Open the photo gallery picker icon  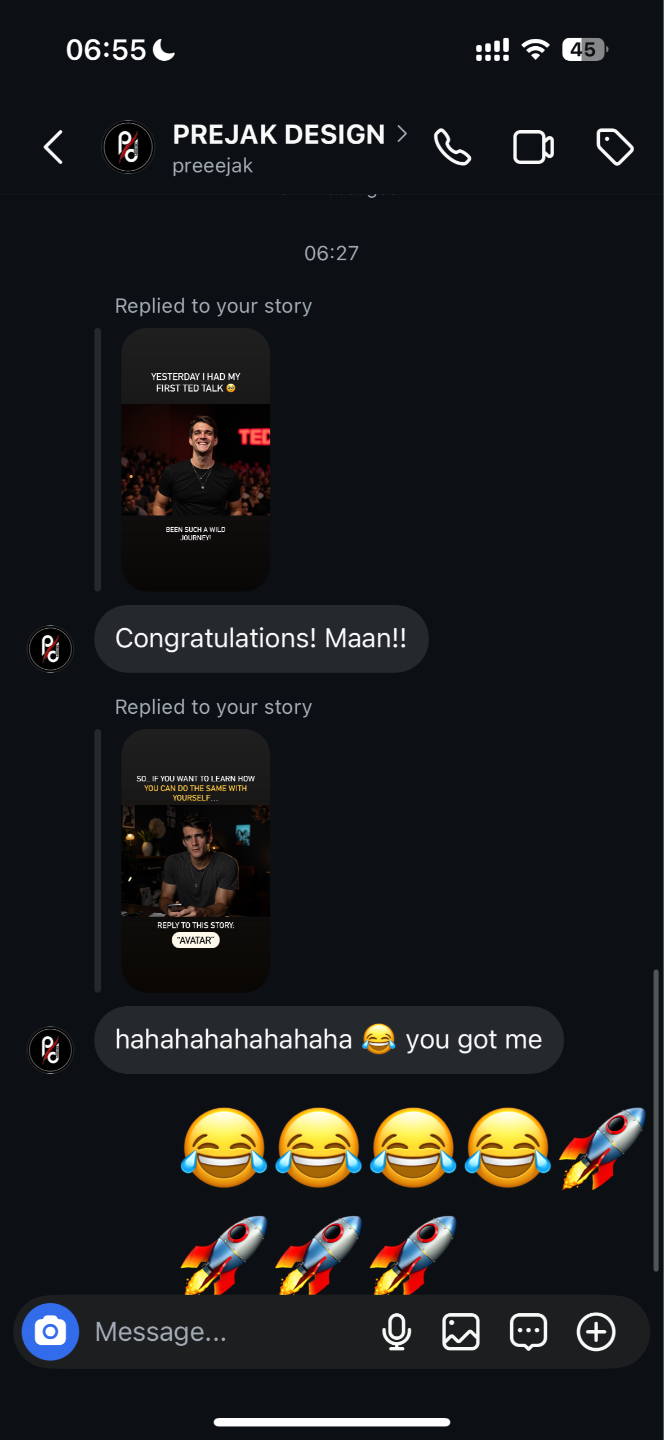pos(461,1332)
